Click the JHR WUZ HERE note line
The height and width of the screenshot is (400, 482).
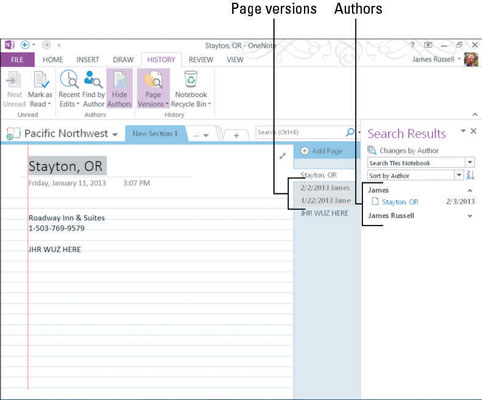pos(54,249)
